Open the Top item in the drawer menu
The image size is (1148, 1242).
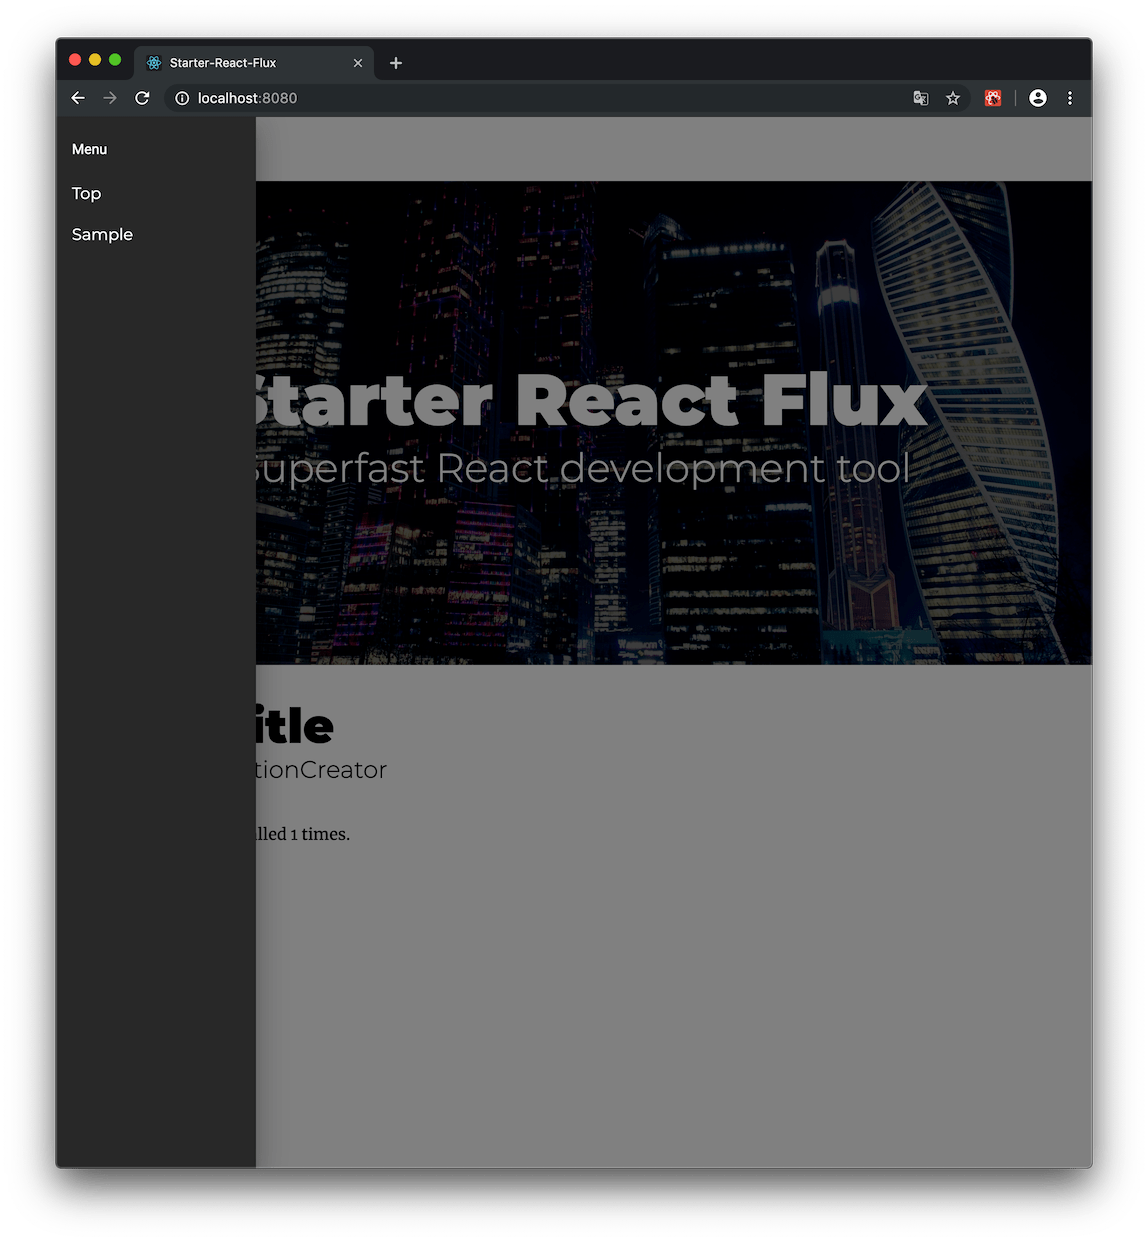click(87, 193)
